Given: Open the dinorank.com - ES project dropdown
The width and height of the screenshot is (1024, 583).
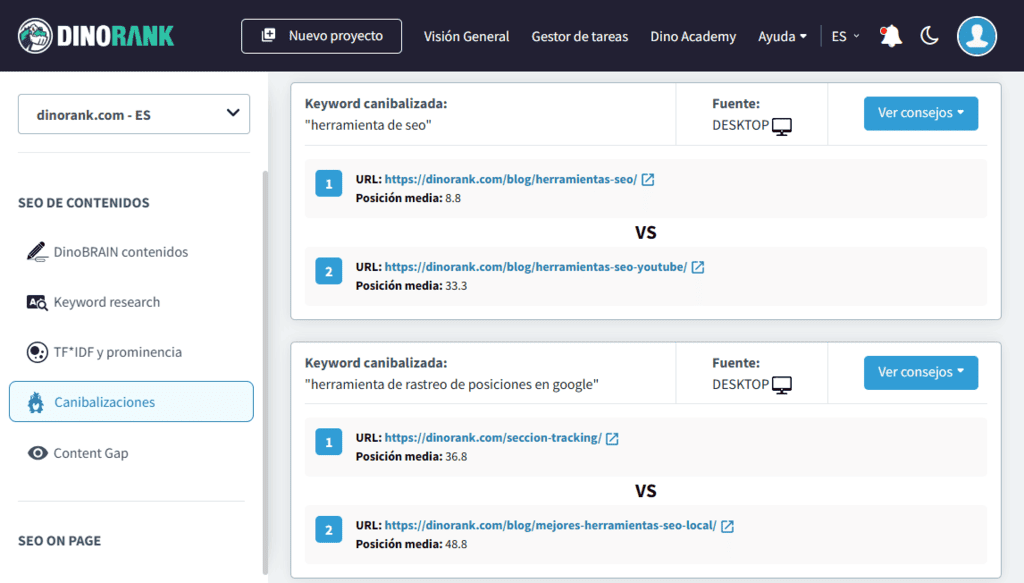Looking at the screenshot, I should (134, 114).
